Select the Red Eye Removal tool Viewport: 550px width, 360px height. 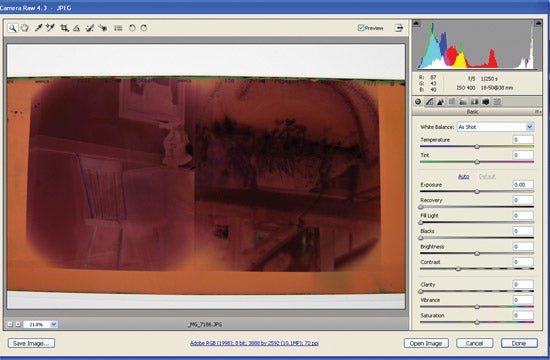coord(103,28)
